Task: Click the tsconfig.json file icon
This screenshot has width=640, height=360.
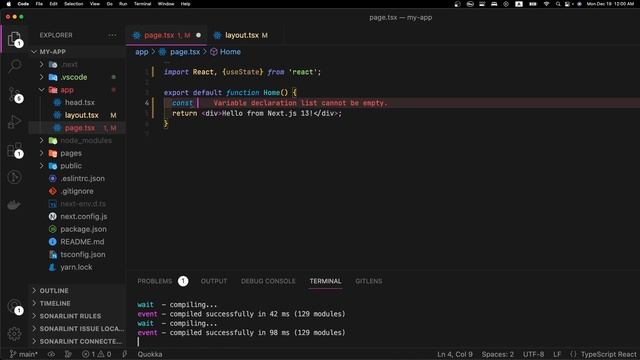Action: click(x=53, y=254)
